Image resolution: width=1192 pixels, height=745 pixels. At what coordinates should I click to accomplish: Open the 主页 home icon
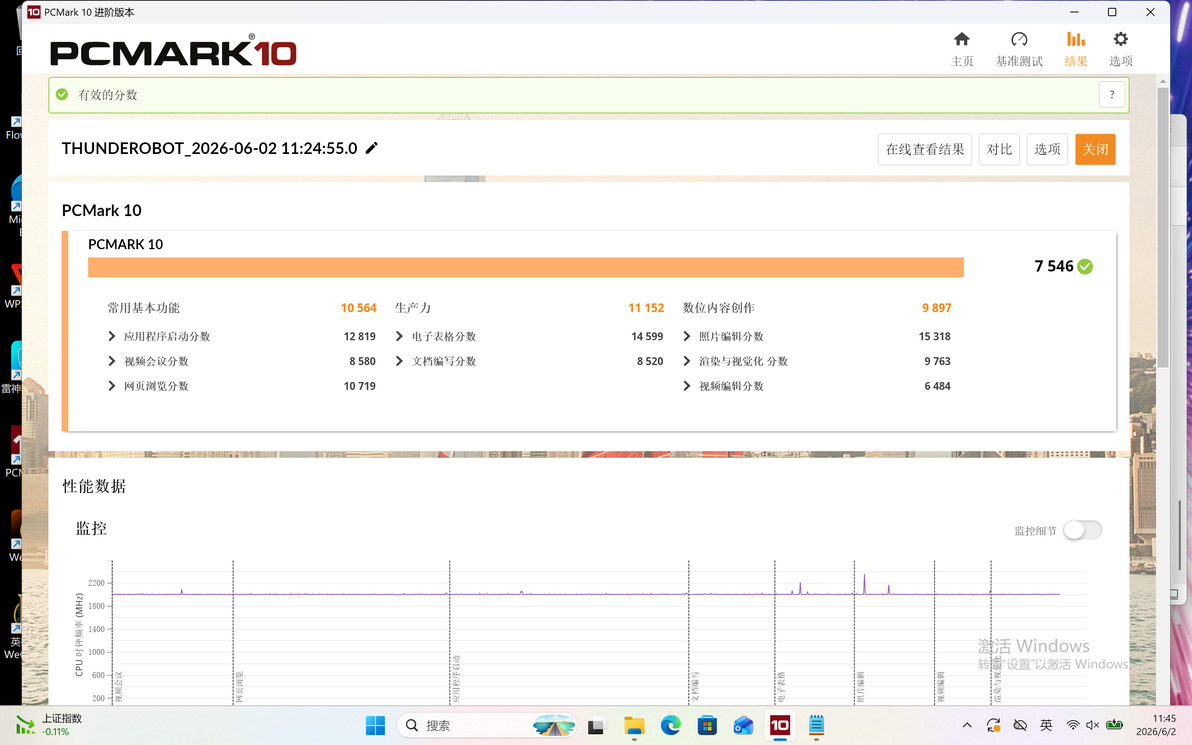(962, 39)
